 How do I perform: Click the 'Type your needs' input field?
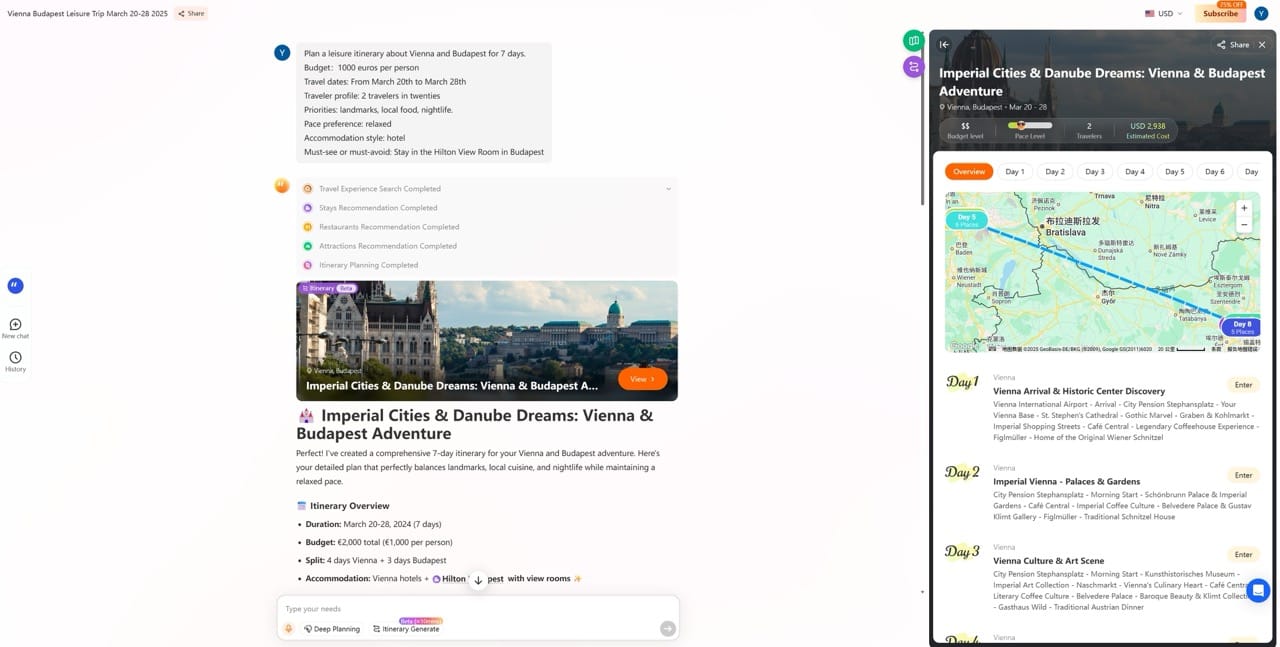click(470, 608)
